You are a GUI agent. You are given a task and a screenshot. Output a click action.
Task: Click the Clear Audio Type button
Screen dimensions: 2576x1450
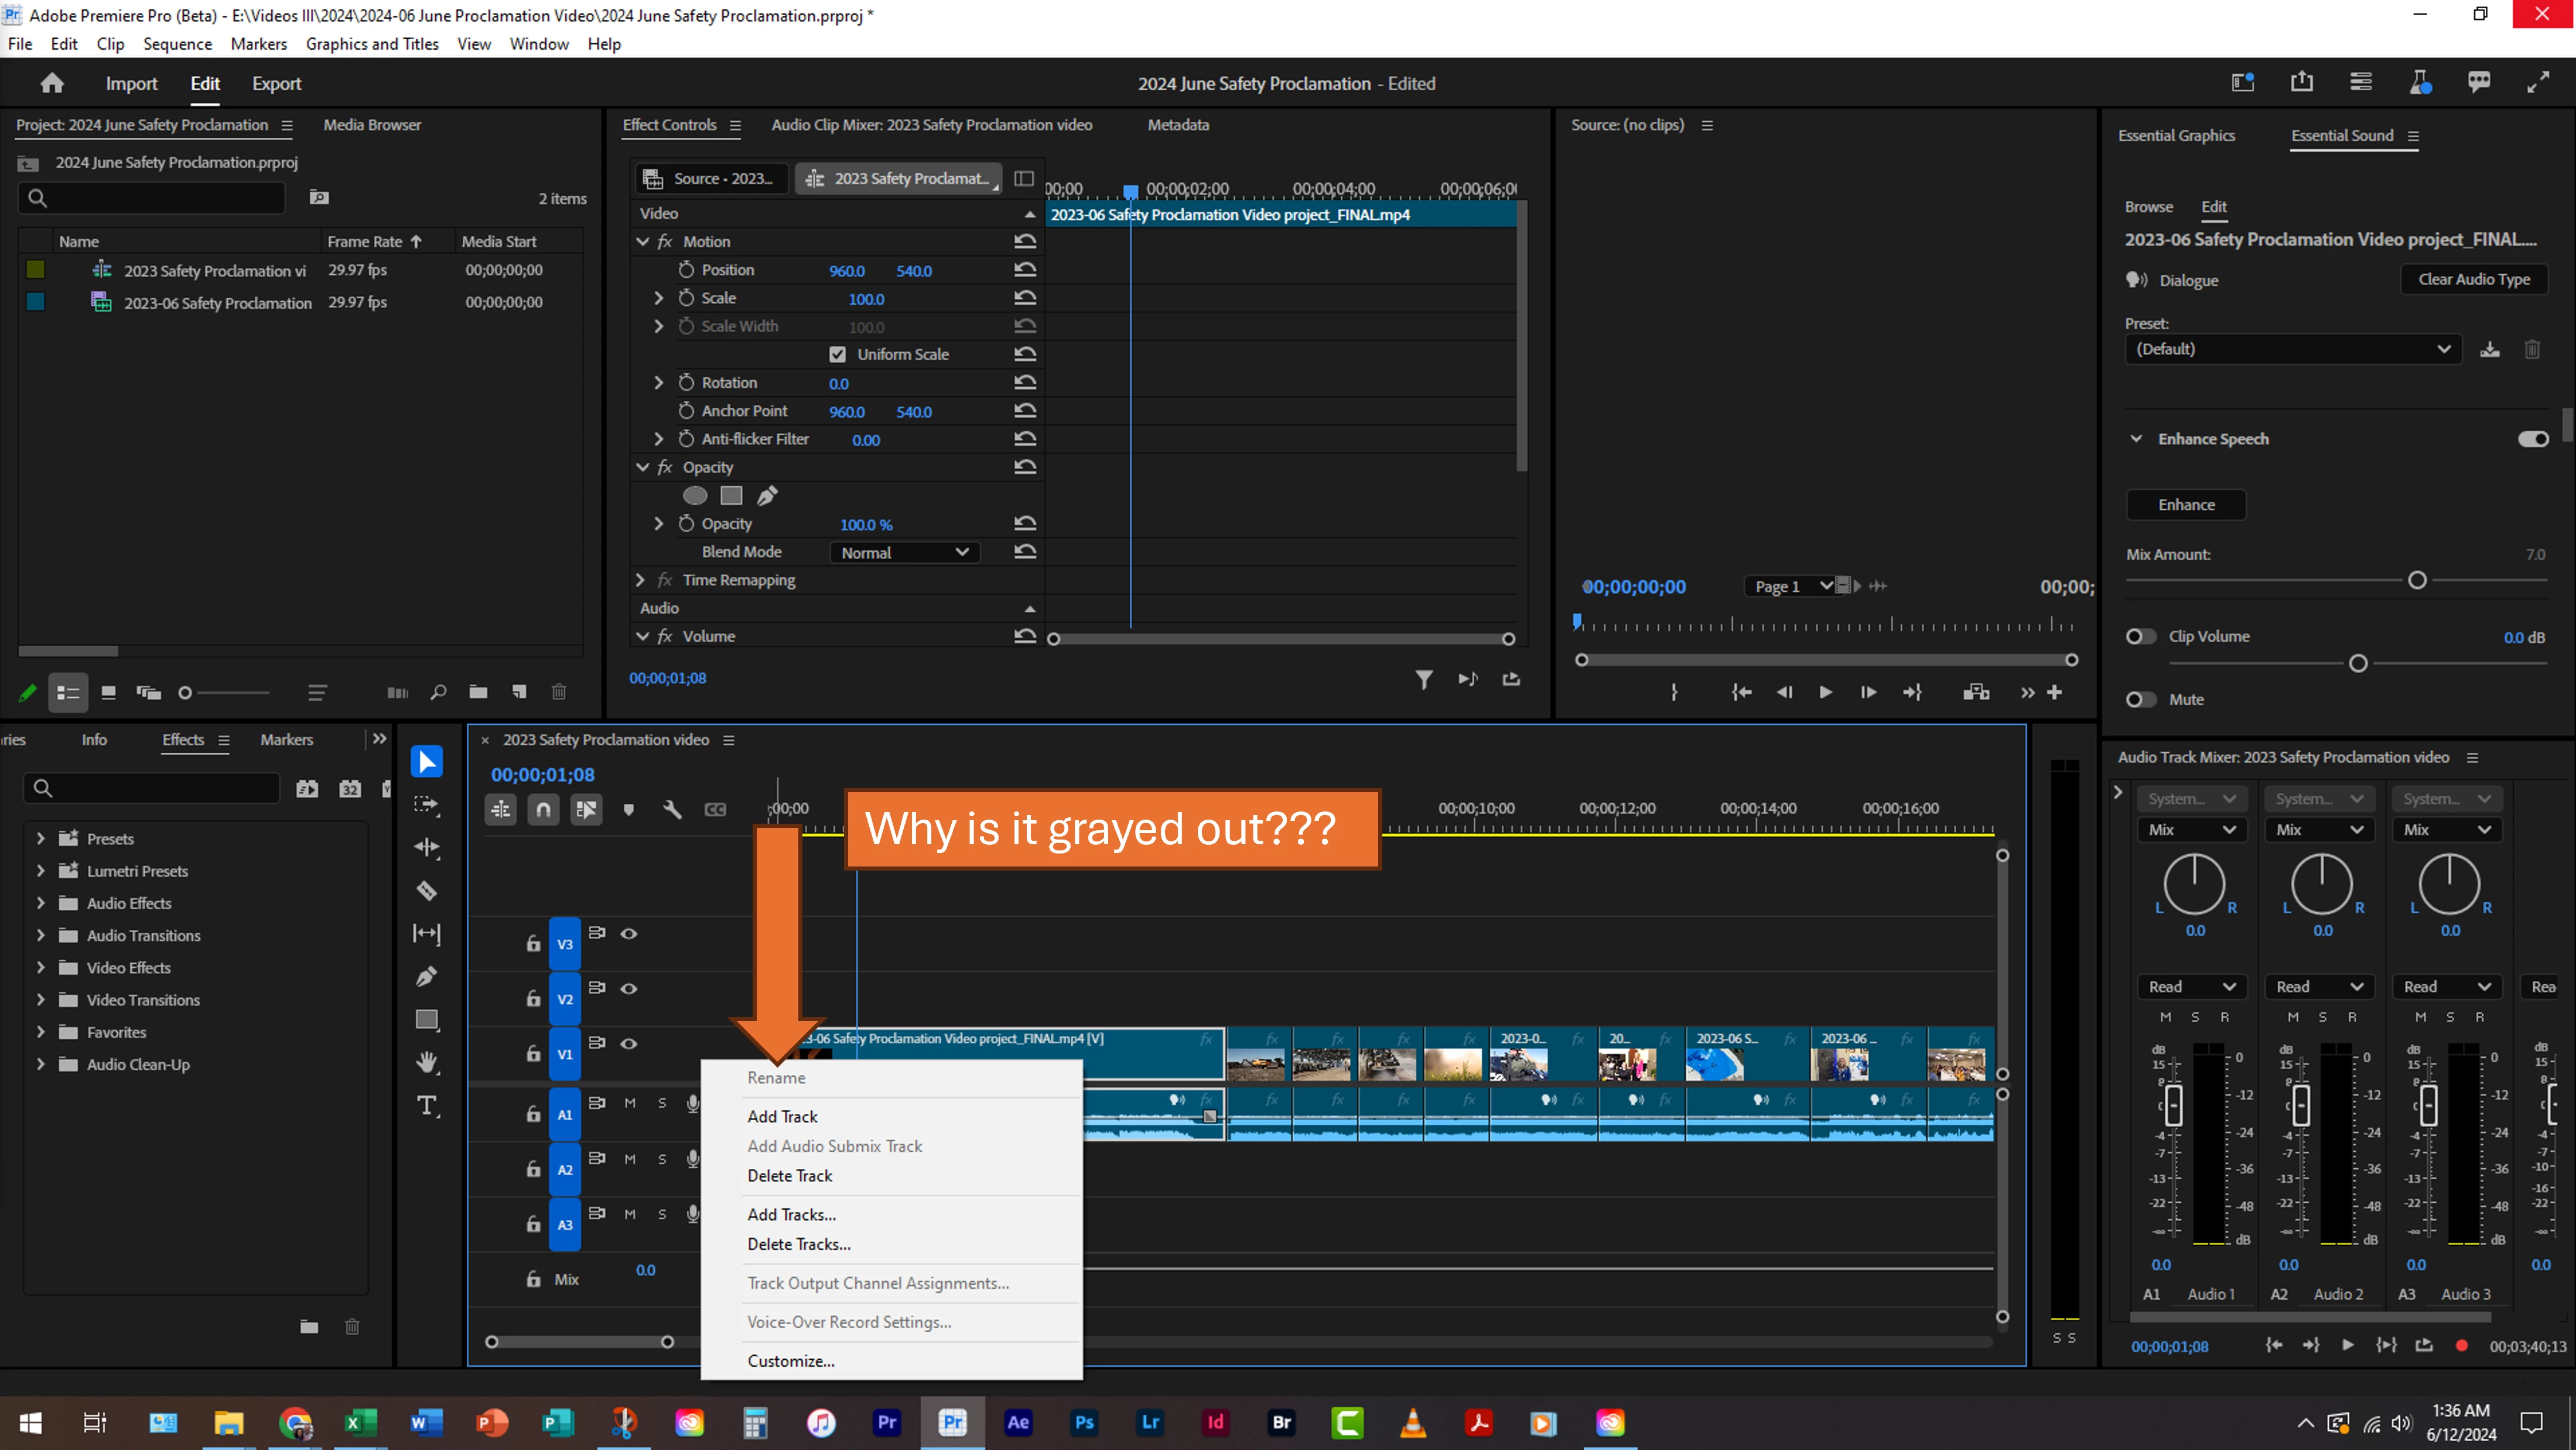point(2473,279)
